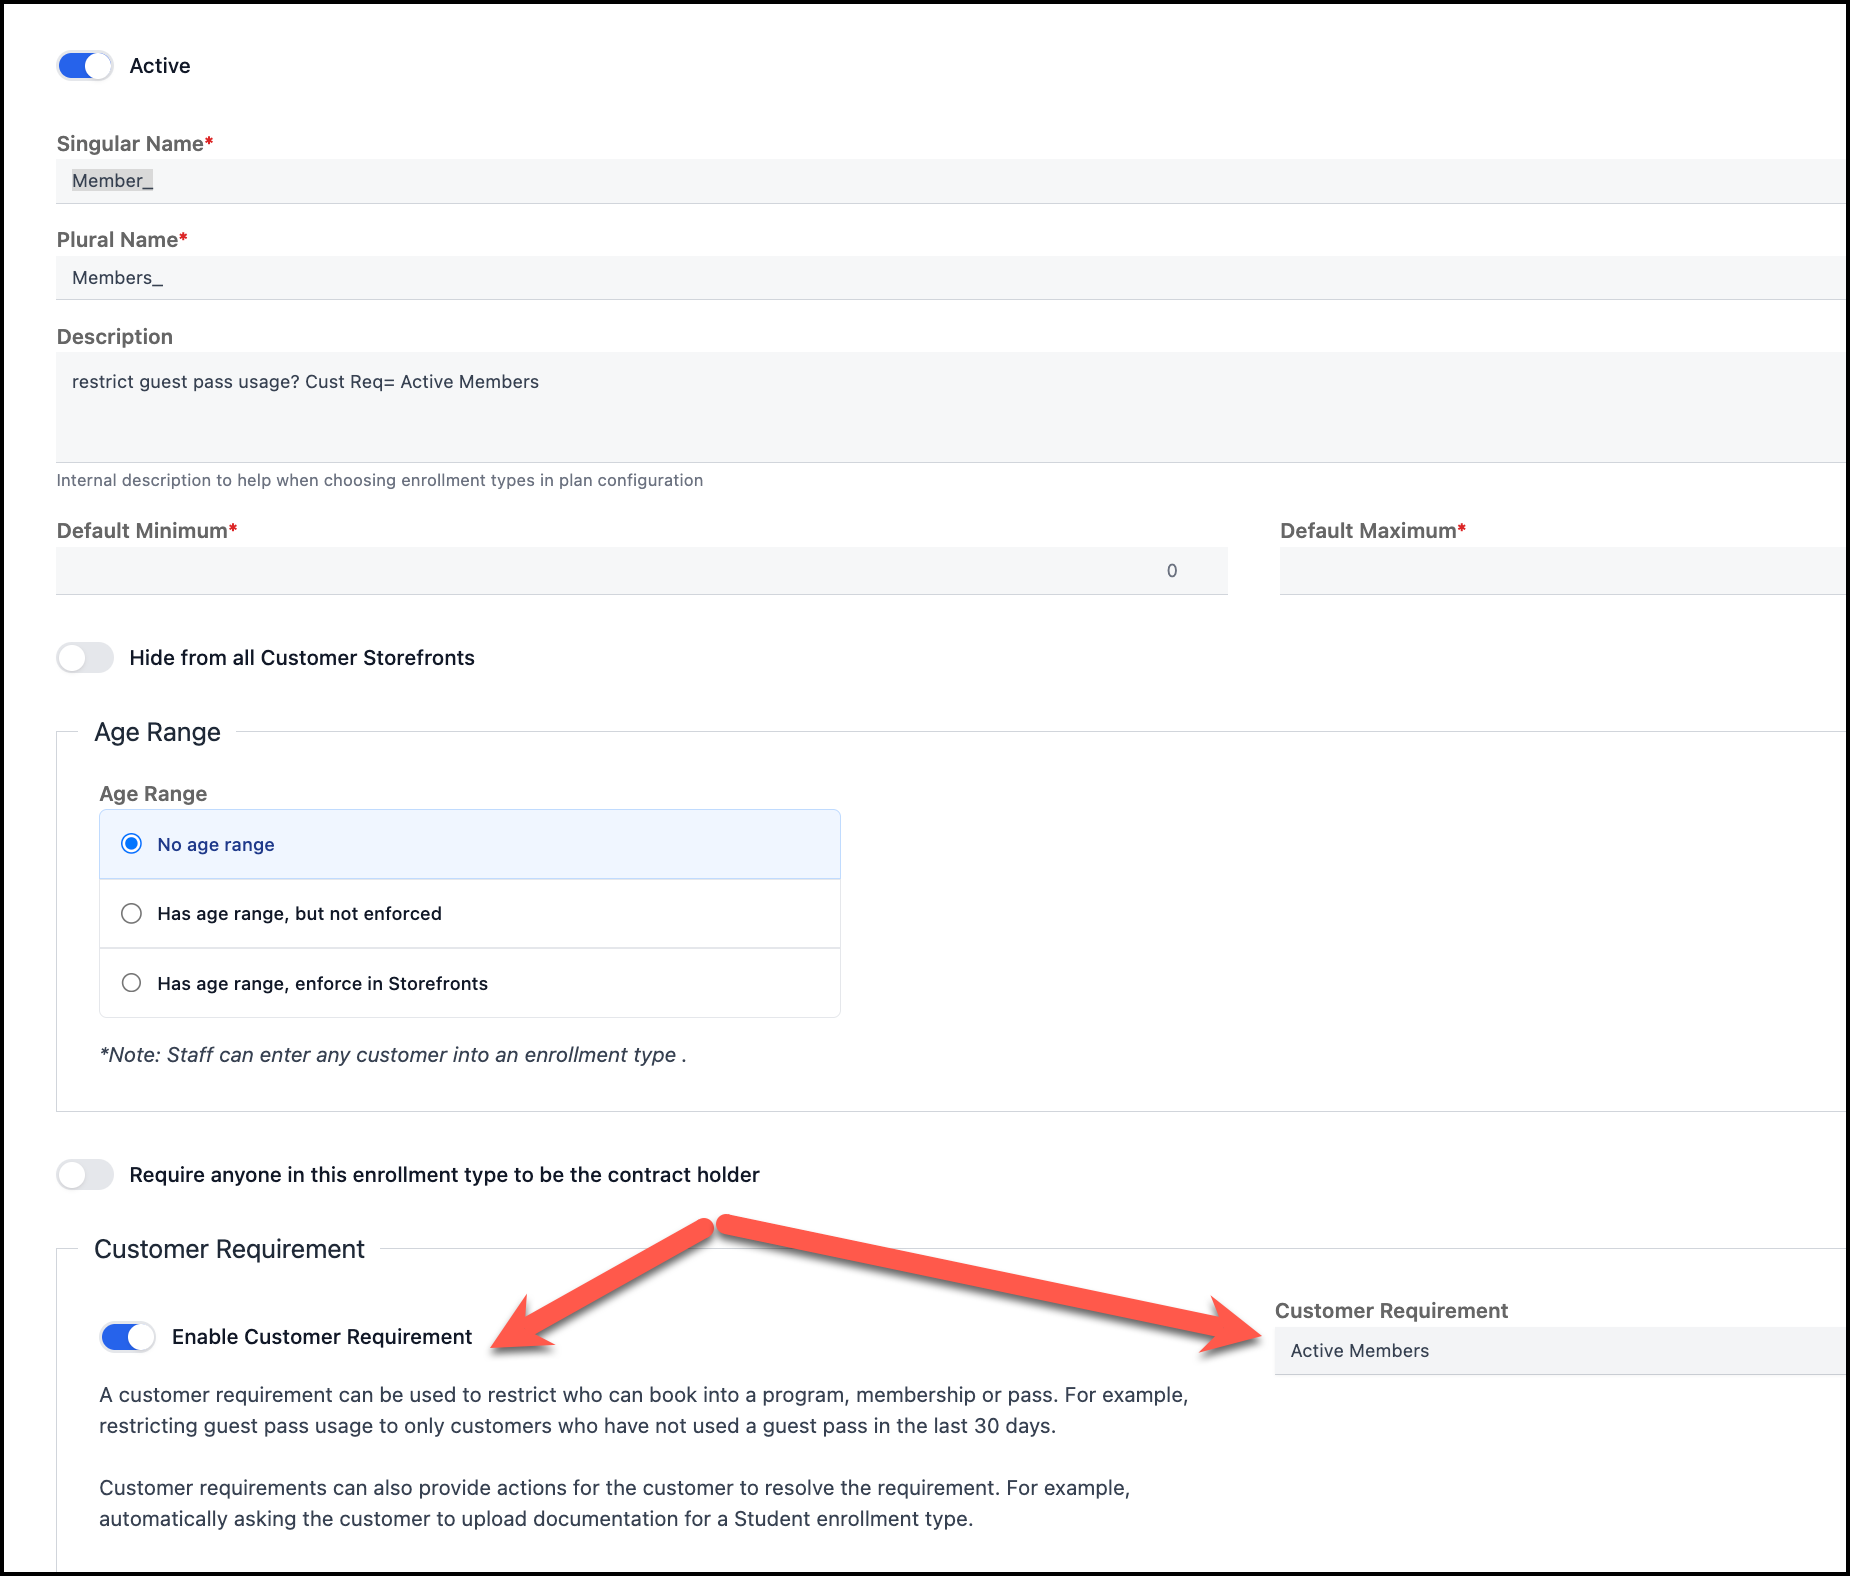Click the empty Default Maximum field
This screenshot has height=1576, width=1850.
click(1560, 571)
